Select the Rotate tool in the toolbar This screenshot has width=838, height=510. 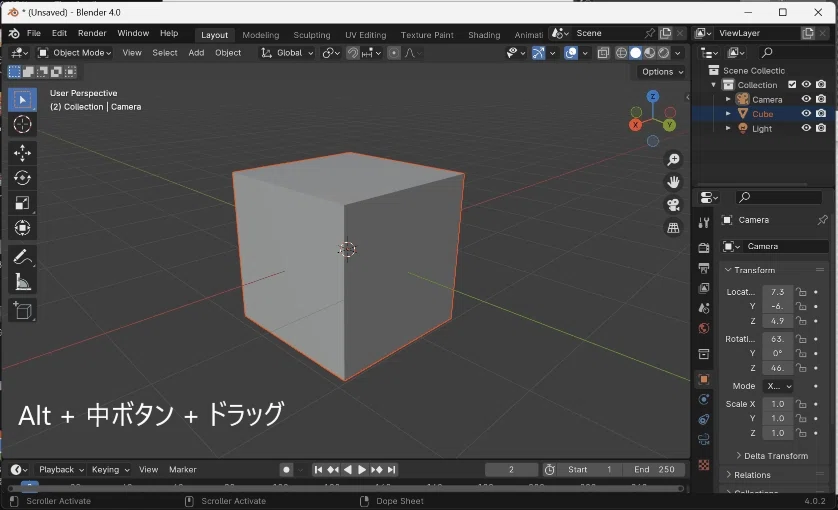pos(22,178)
